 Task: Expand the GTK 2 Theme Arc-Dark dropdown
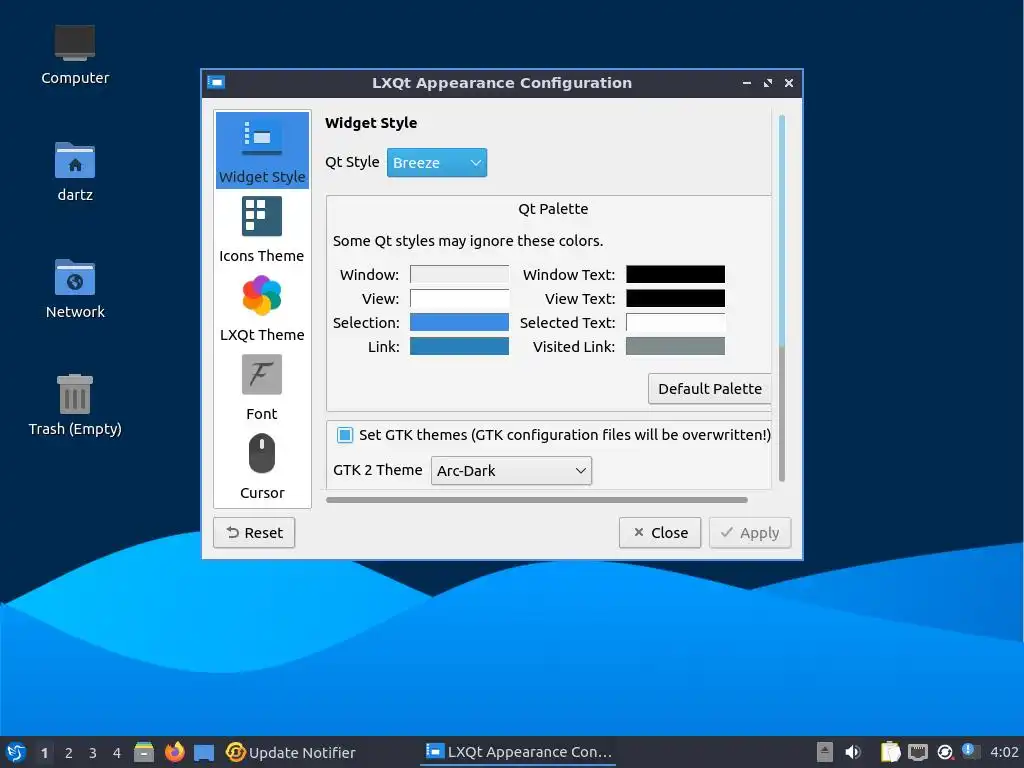click(x=511, y=471)
